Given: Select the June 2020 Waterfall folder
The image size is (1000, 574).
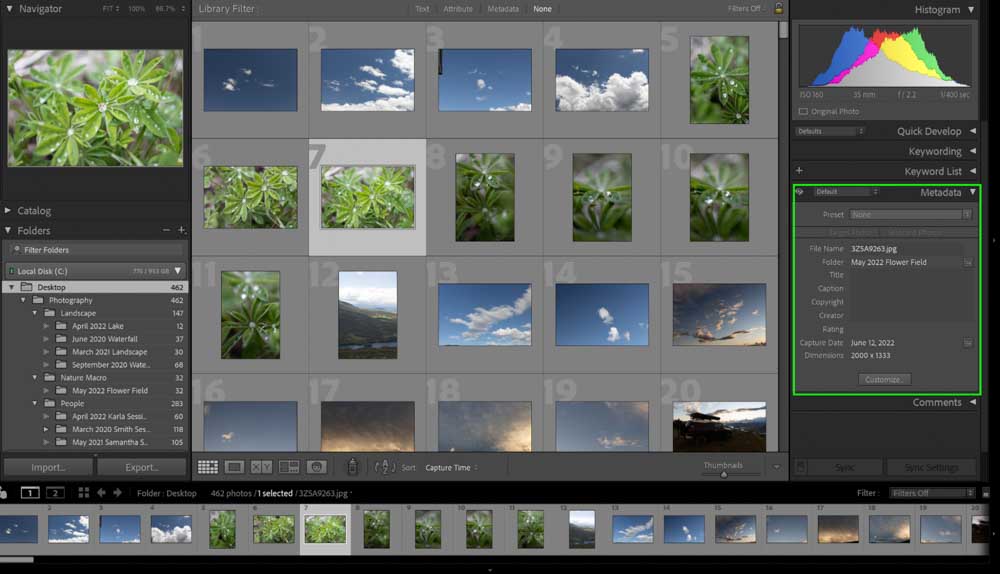Looking at the screenshot, I should pyautogui.click(x=105, y=339).
